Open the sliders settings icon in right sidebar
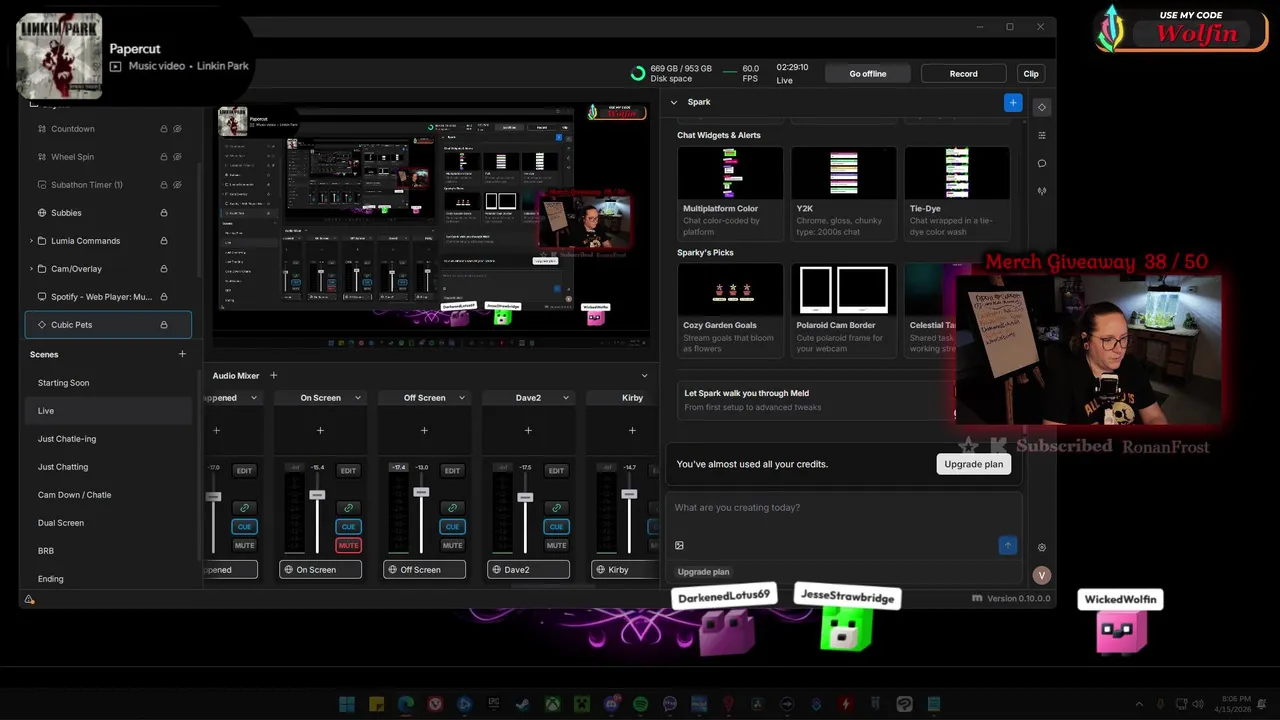Screen dimensions: 1280x720 click(x=1042, y=135)
